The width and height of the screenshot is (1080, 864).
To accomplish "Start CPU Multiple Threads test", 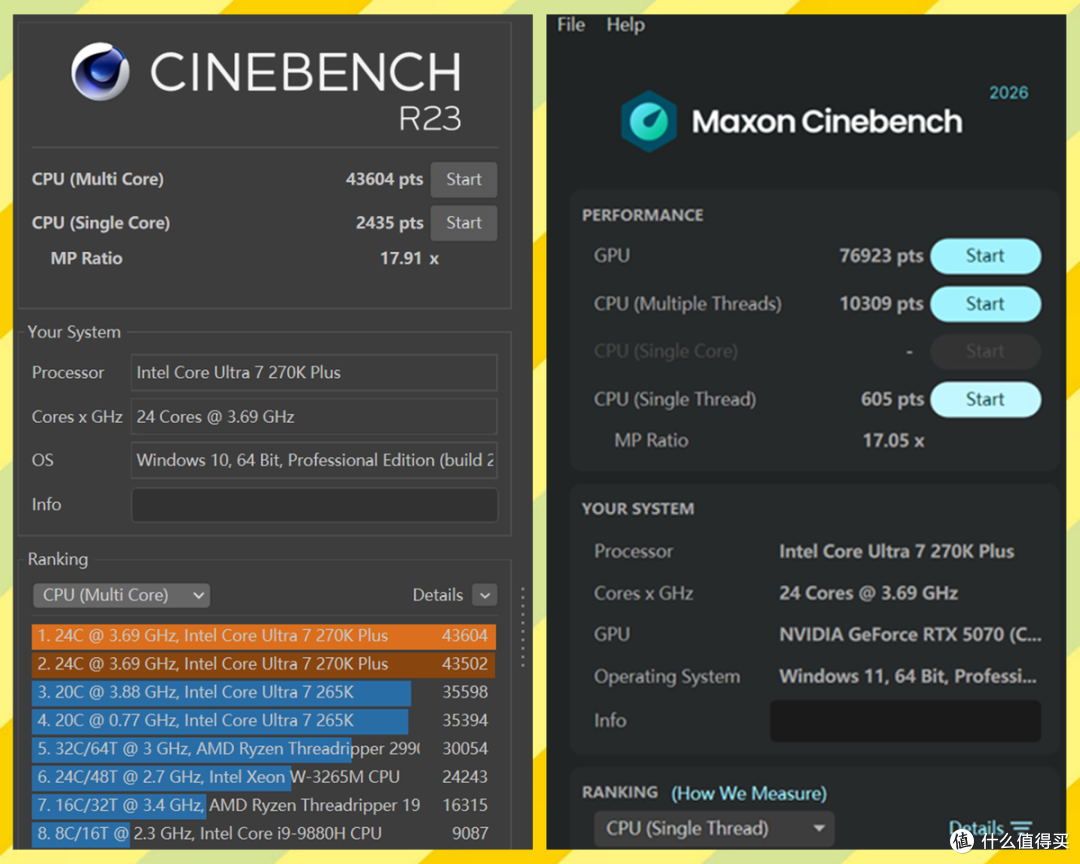I will [x=985, y=304].
